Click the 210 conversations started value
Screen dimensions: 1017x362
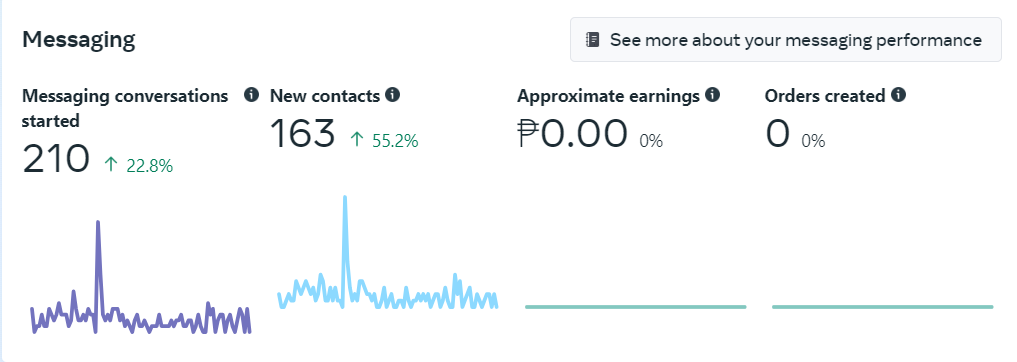(x=56, y=159)
